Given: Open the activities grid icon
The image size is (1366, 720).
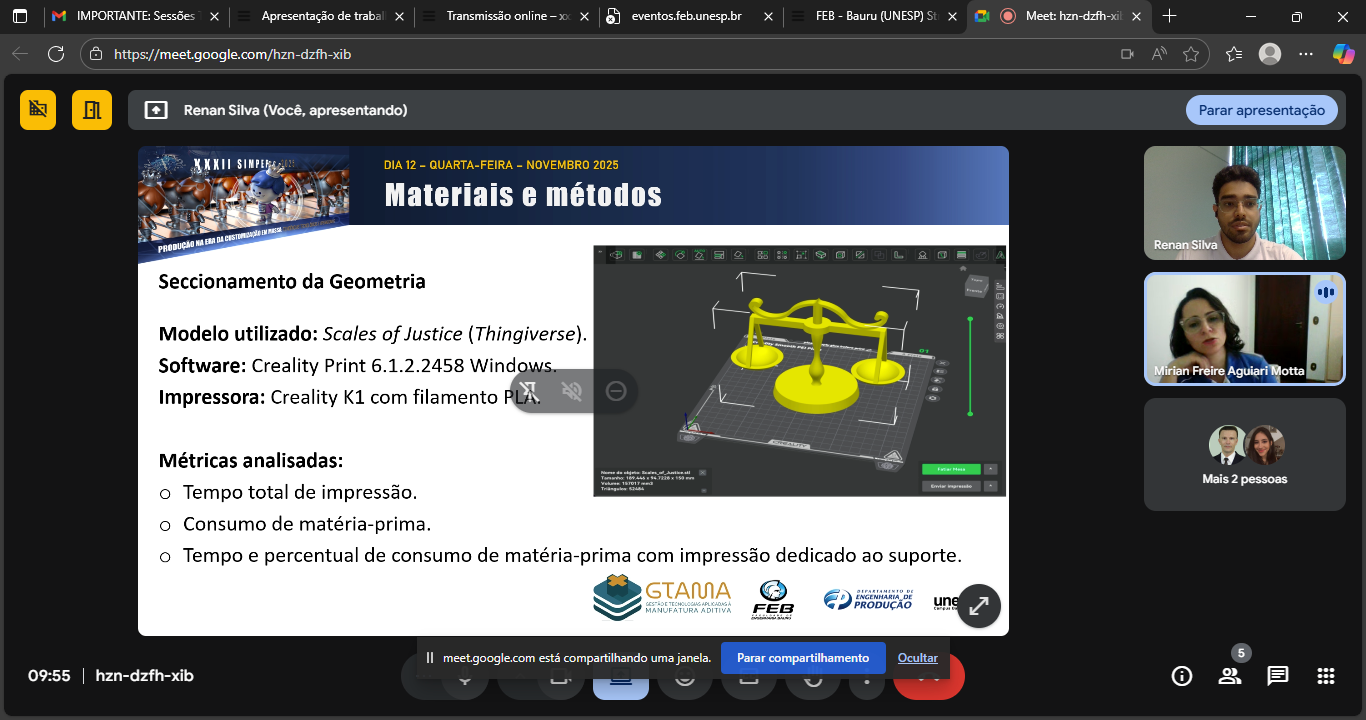Looking at the screenshot, I should point(1326,676).
